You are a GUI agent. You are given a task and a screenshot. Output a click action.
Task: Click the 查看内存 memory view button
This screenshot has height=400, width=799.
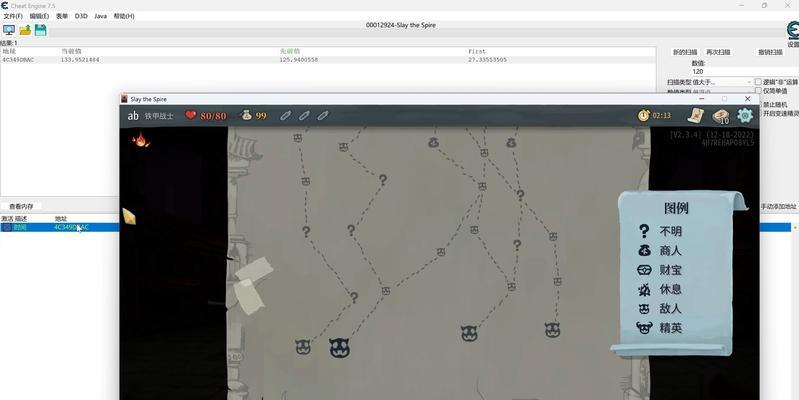click(x=21, y=206)
